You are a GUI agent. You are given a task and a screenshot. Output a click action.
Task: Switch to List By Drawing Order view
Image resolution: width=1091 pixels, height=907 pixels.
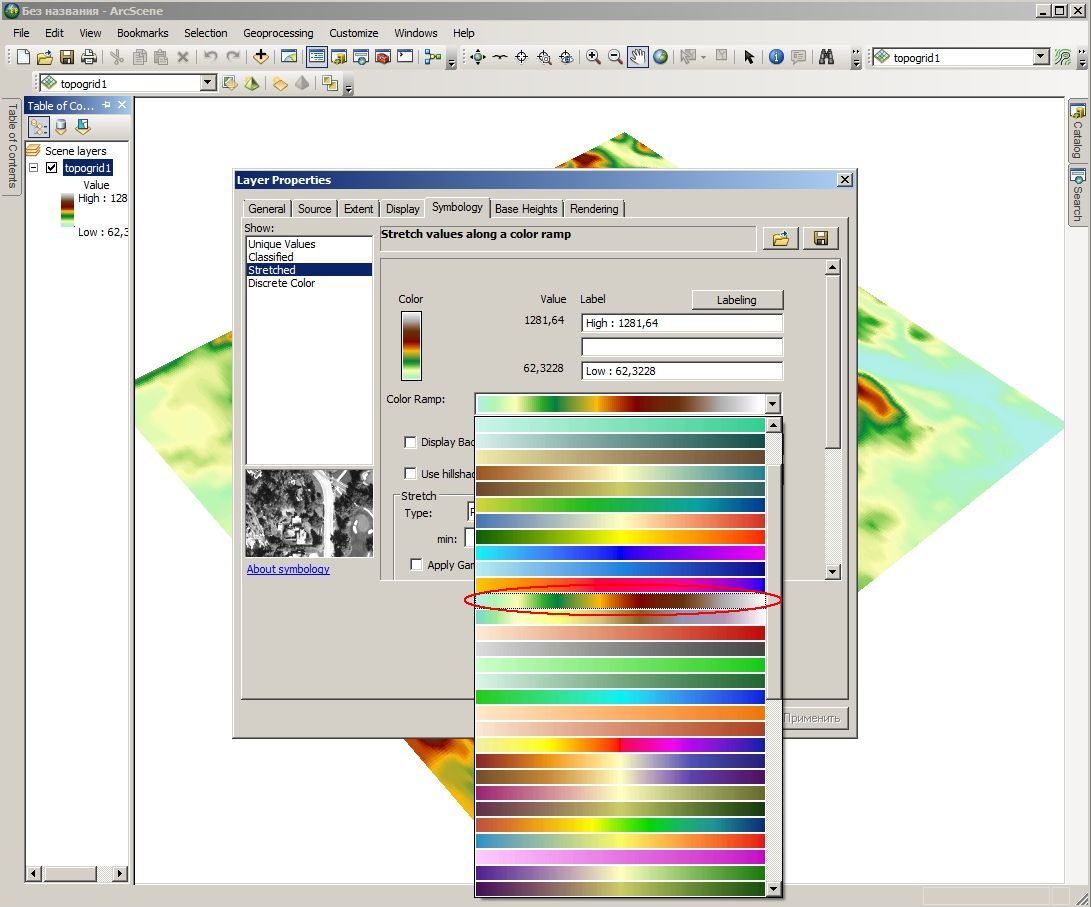click(x=38, y=127)
